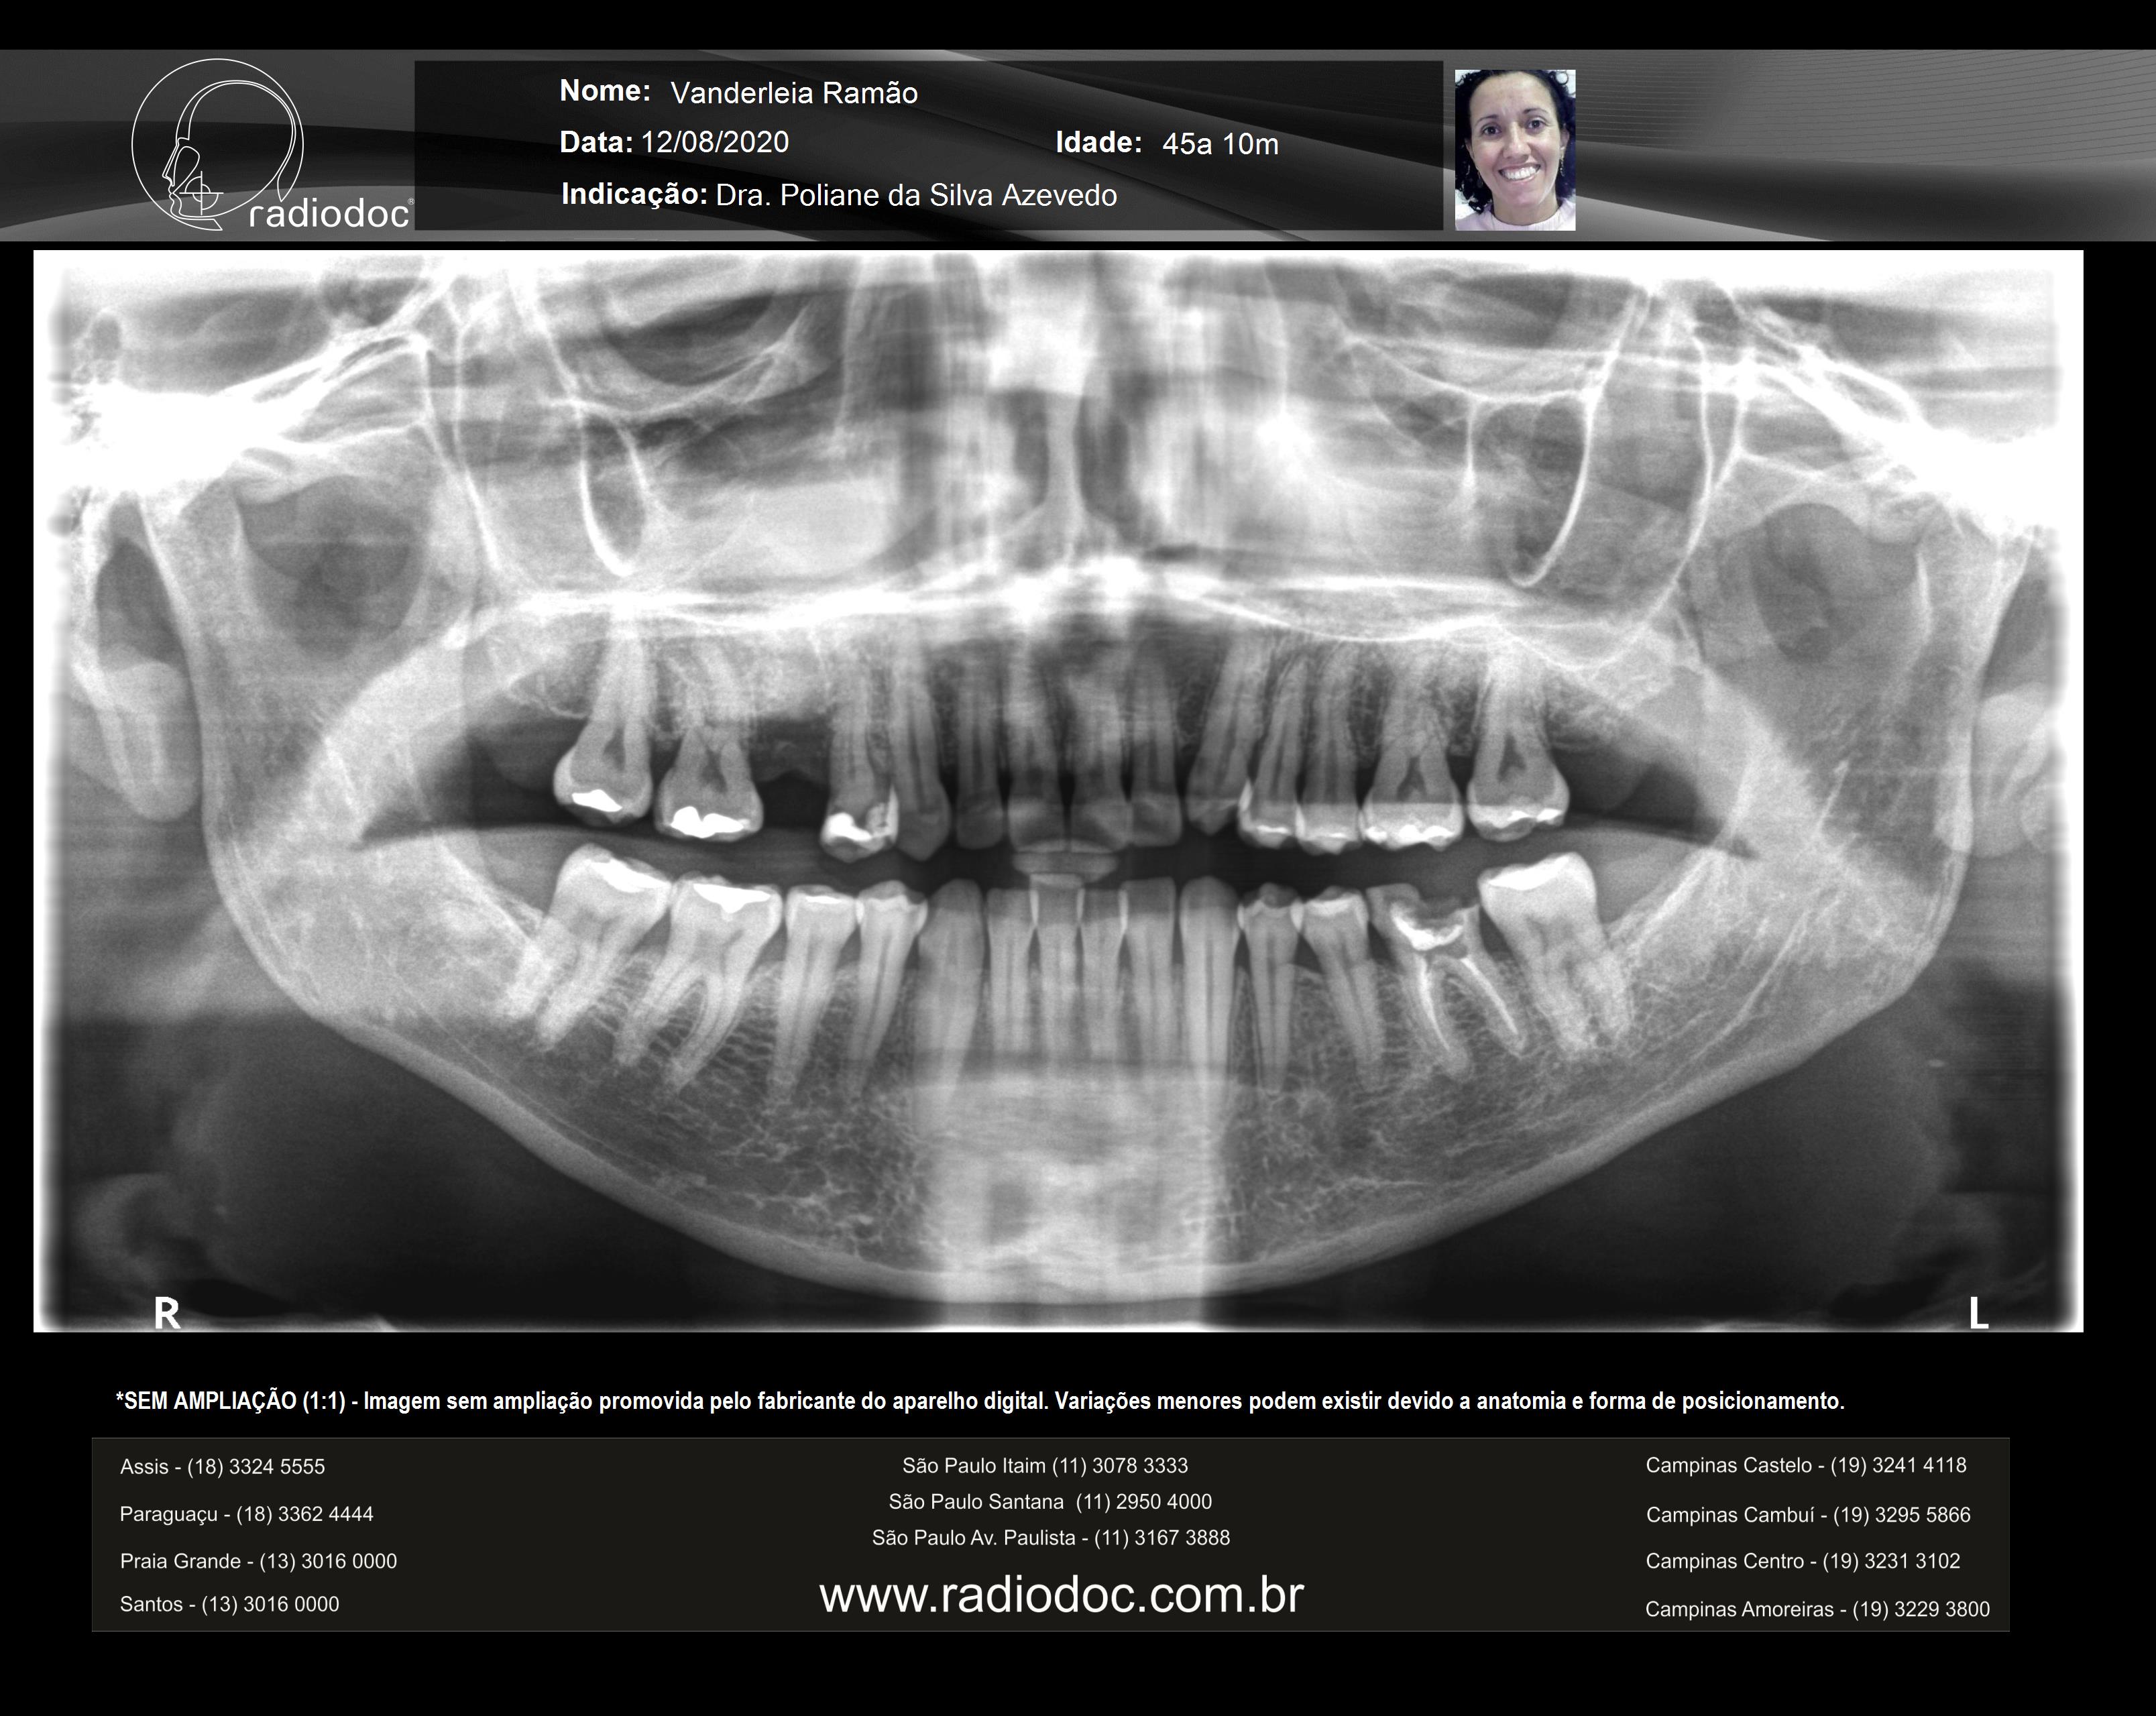Click the exam date 12/08/2020

click(x=714, y=142)
